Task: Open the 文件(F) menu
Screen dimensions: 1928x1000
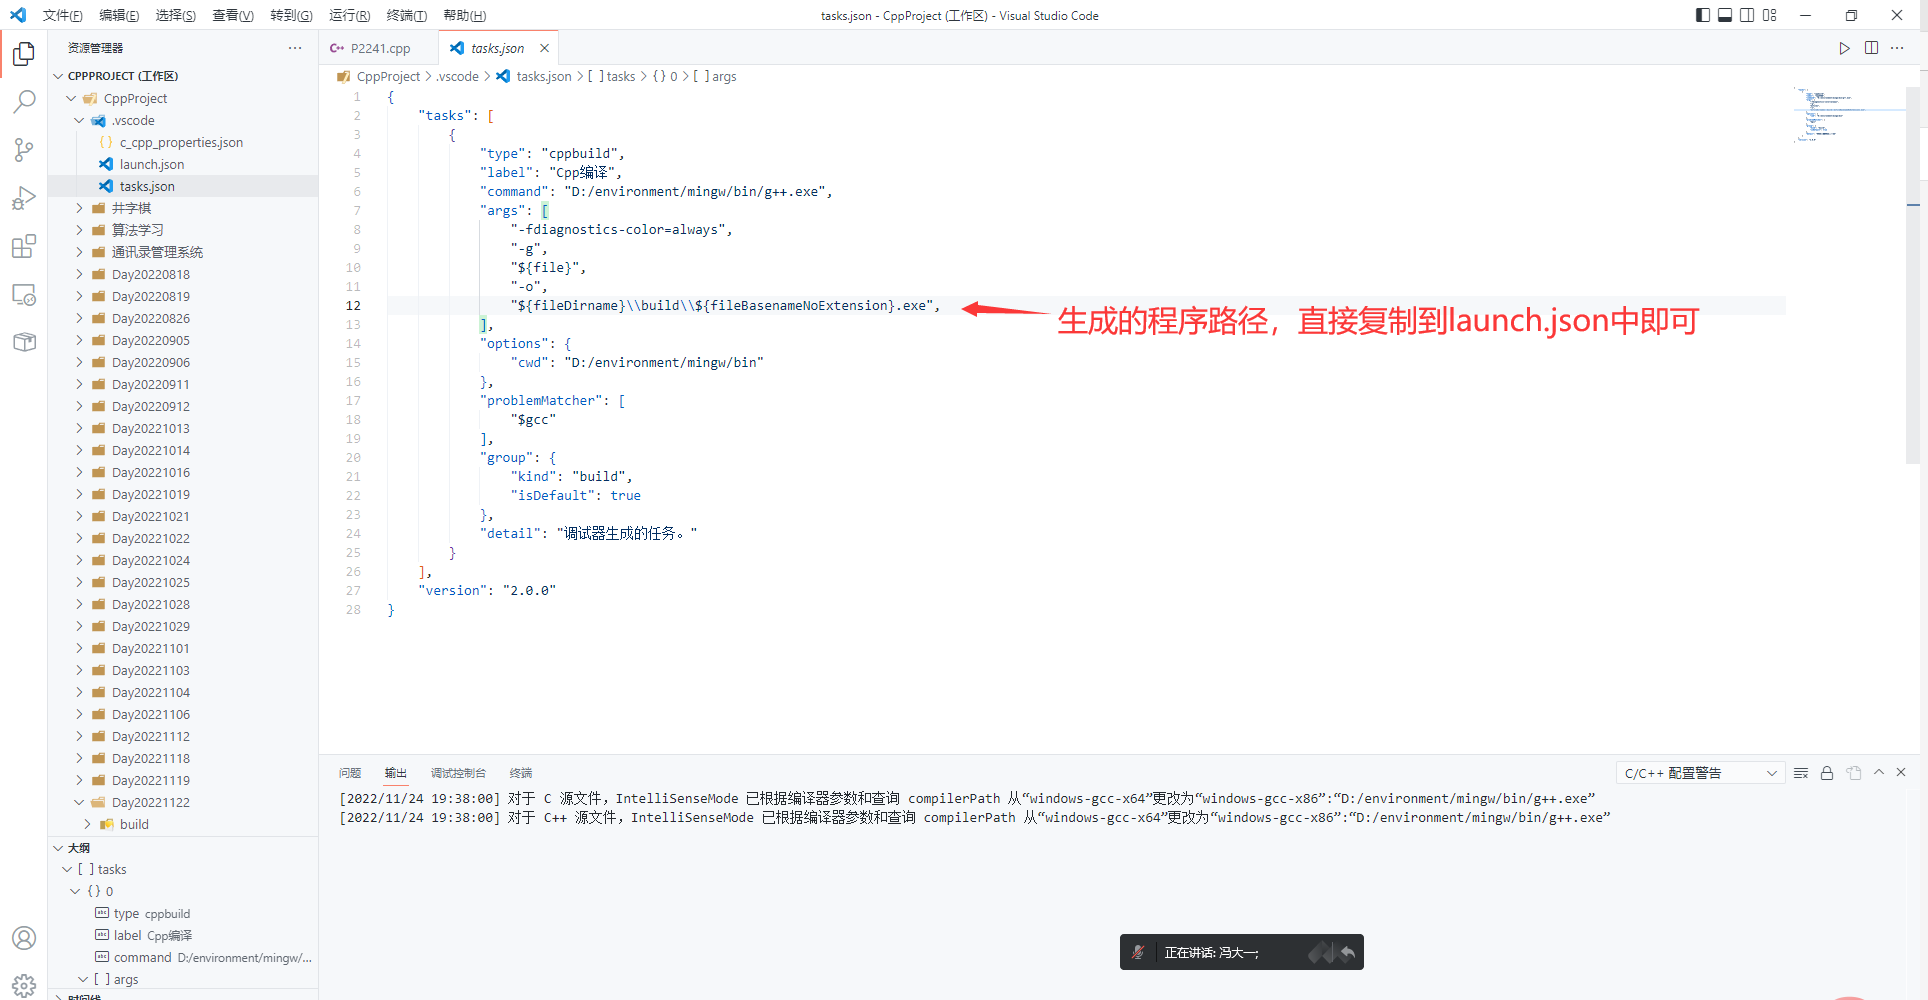Action: click(x=63, y=15)
